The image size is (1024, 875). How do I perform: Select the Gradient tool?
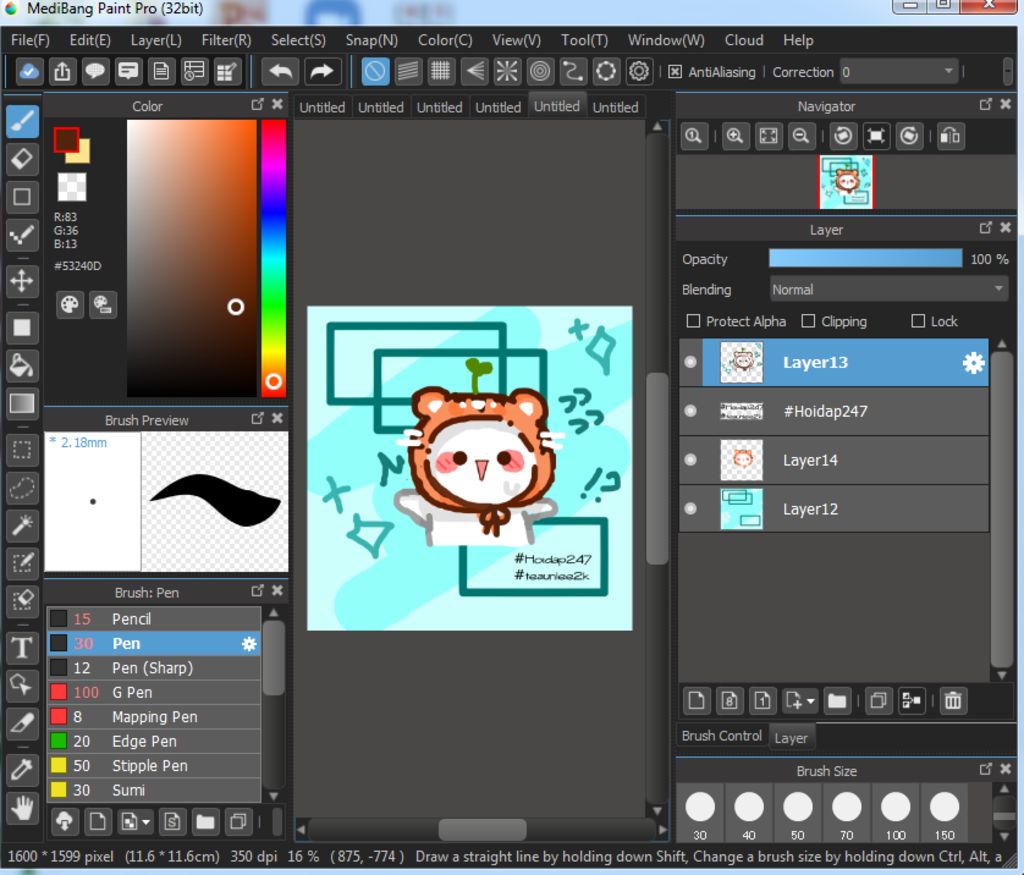[22, 403]
